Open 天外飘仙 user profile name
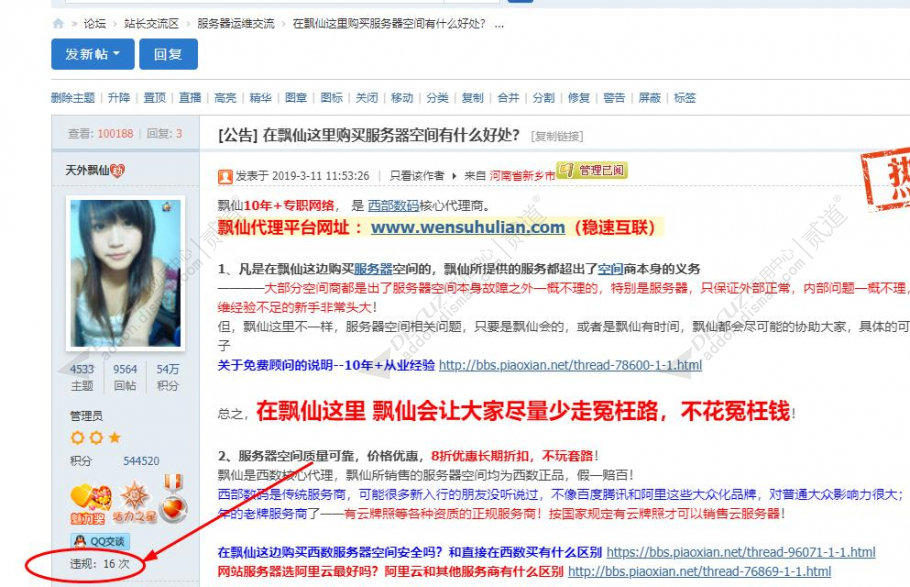The height and width of the screenshot is (587, 910). click(x=87, y=170)
